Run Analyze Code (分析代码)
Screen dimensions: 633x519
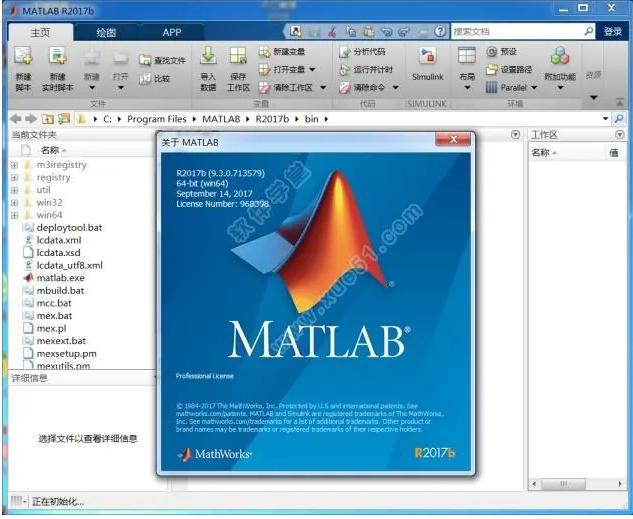coord(362,52)
